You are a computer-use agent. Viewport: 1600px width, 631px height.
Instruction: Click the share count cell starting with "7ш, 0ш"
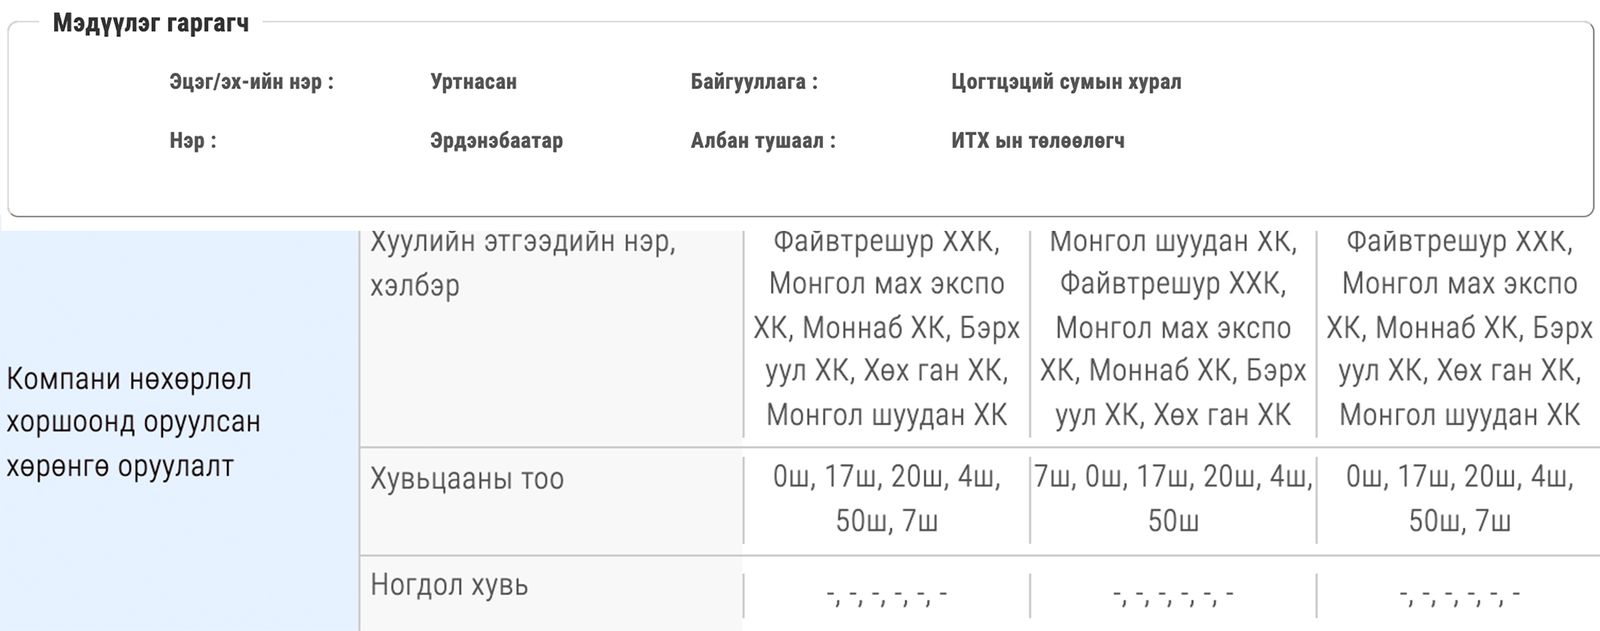pyautogui.click(x=1173, y=498)
